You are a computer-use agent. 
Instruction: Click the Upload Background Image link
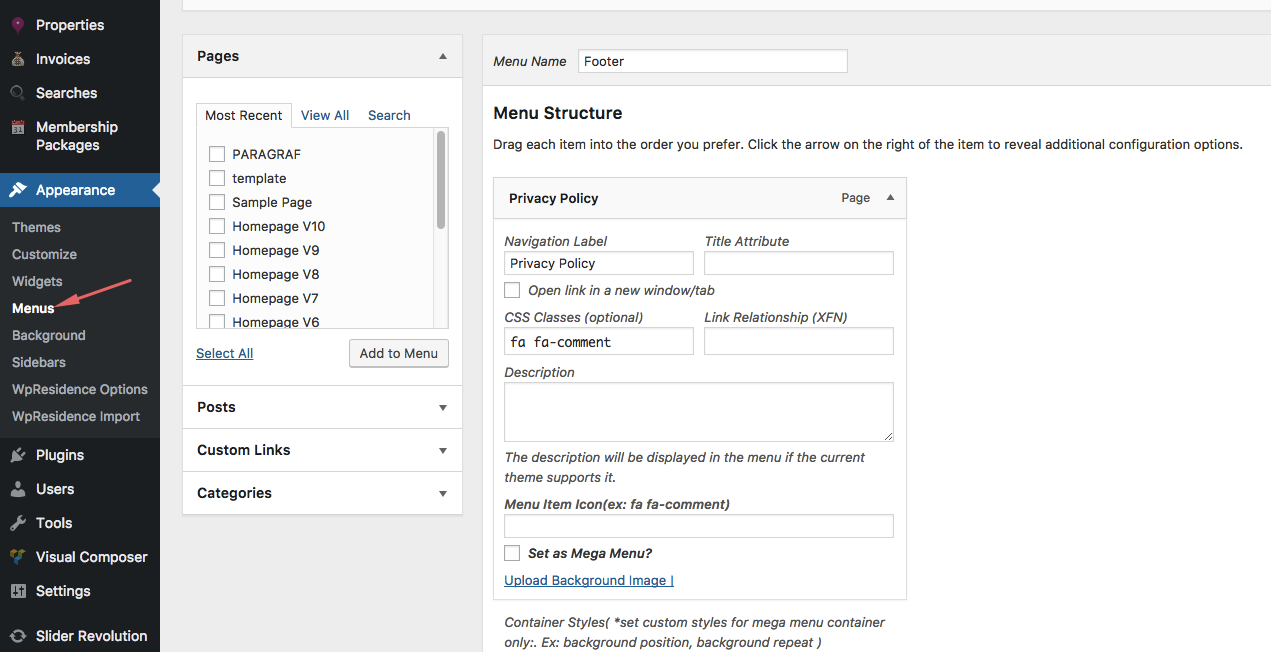pos(588,580)
